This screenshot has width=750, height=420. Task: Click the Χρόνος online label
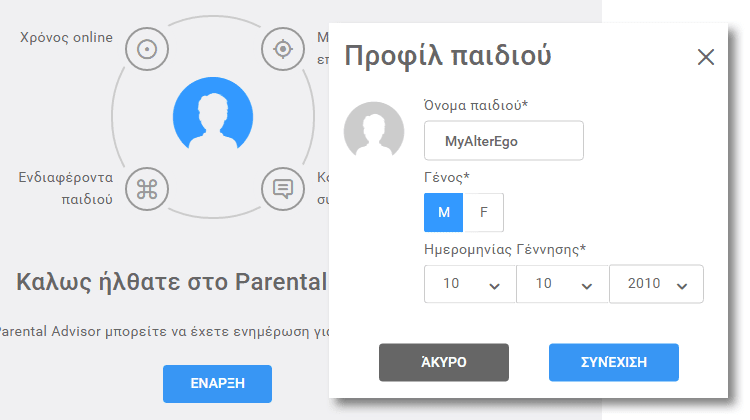coord(66,37)
